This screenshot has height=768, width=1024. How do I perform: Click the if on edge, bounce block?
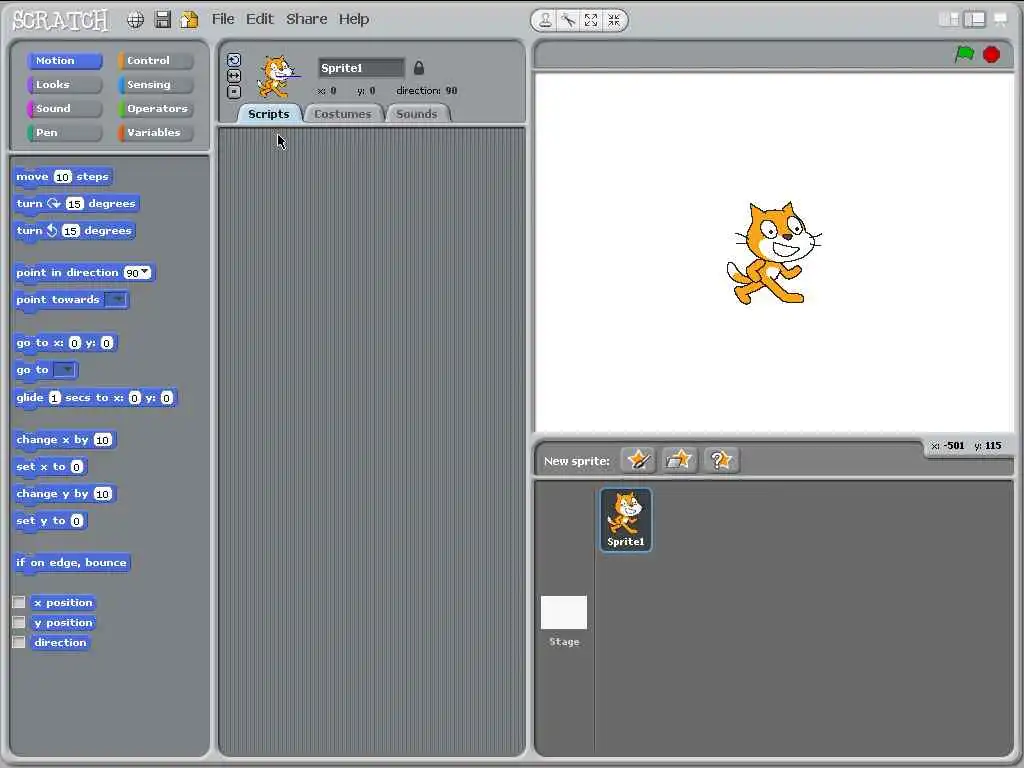72,563
